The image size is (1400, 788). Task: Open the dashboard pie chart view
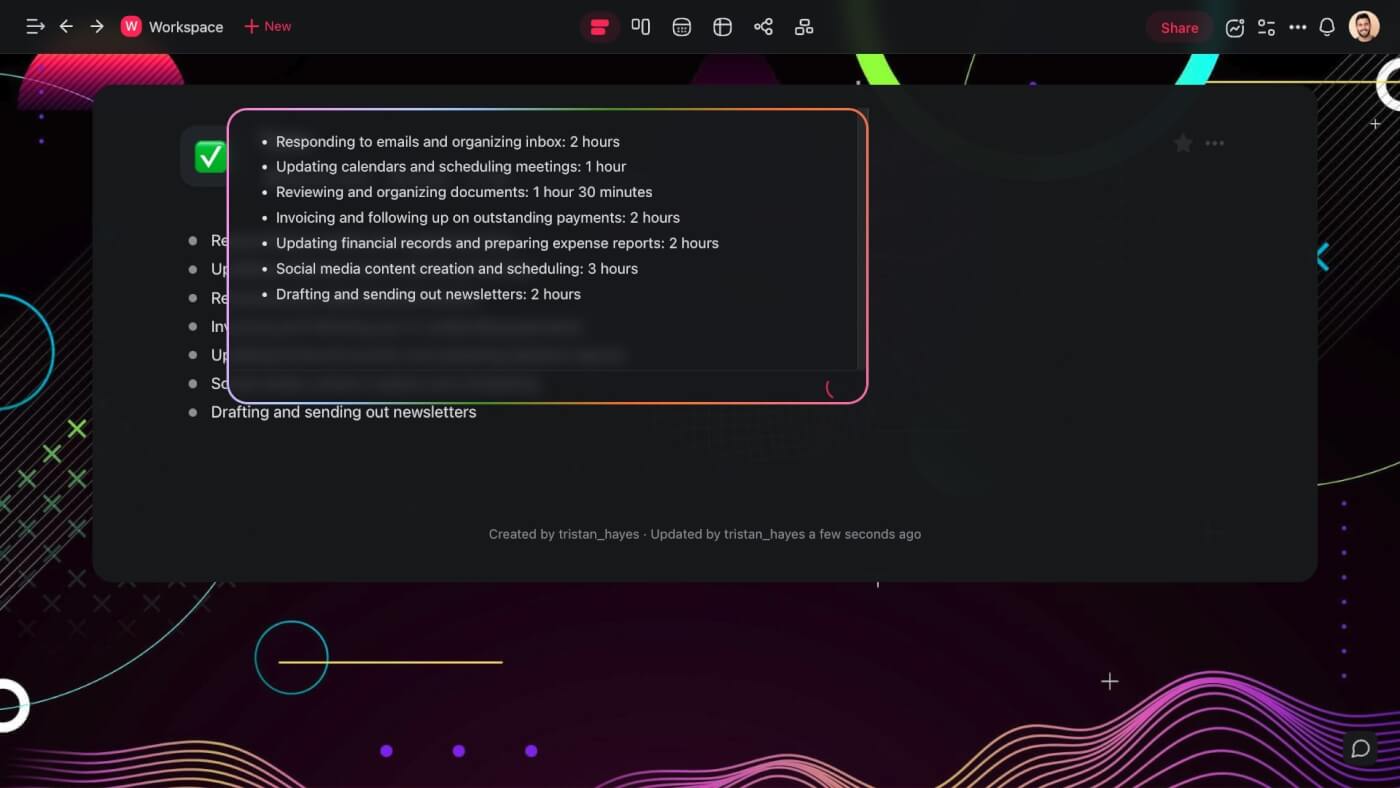(x=722, y=26)
